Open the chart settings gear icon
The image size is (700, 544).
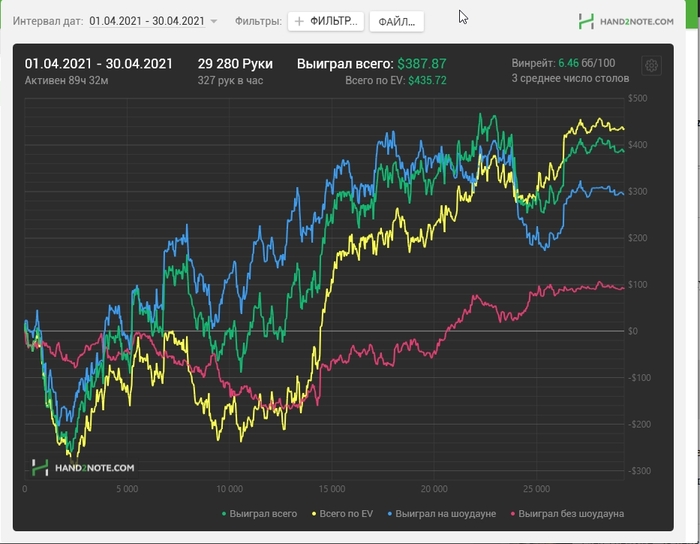[651, 66]
